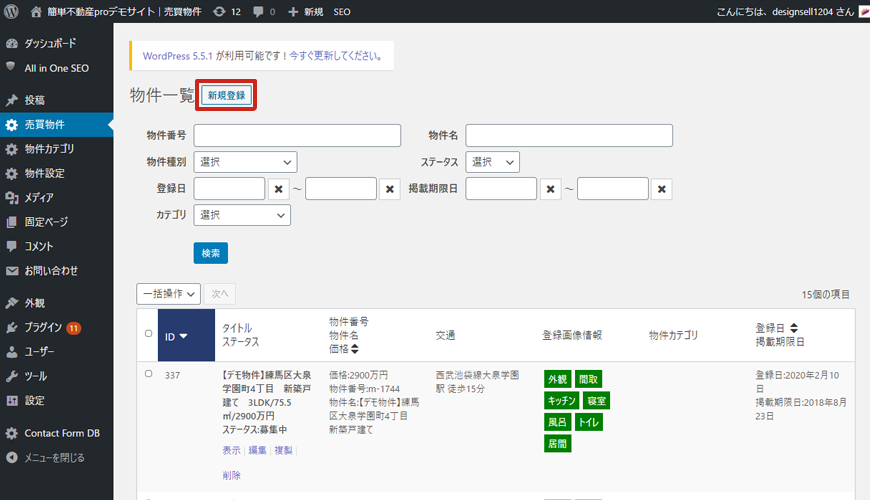Go to メディア in the sidebar menu
870x500 pixels.
click(x=39, y=198)
